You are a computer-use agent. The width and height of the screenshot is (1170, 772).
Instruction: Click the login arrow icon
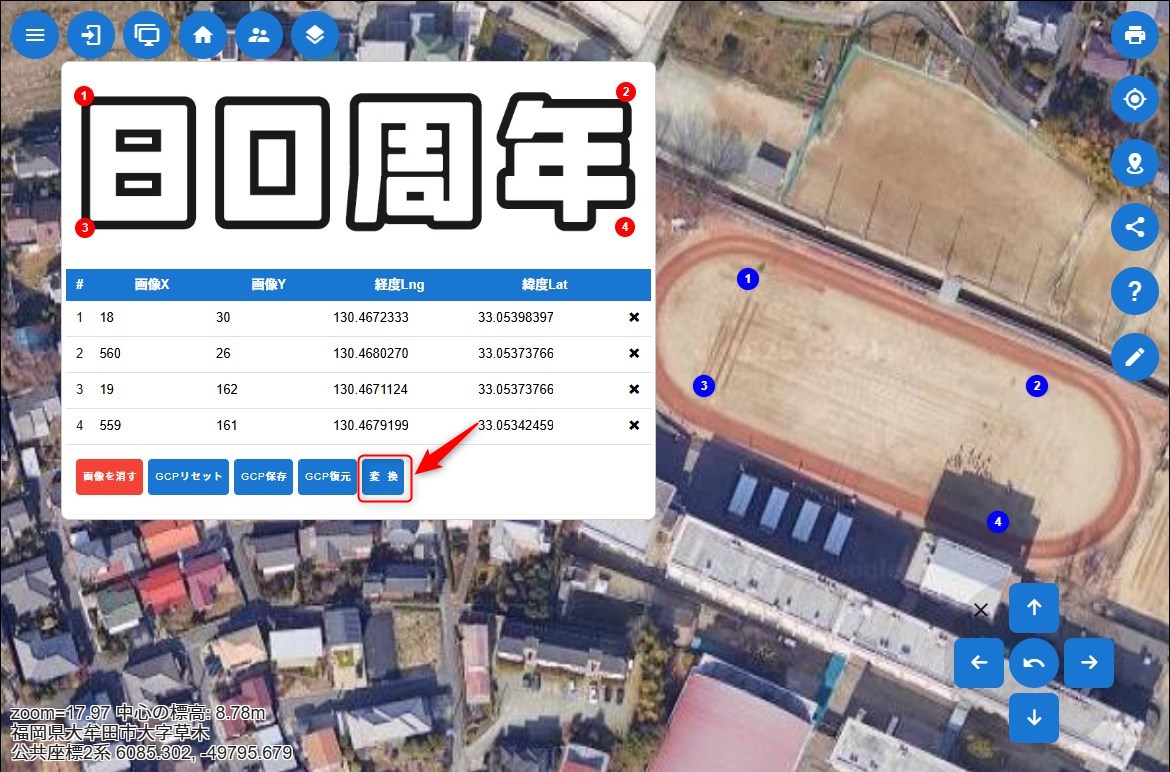coord(91,35)
